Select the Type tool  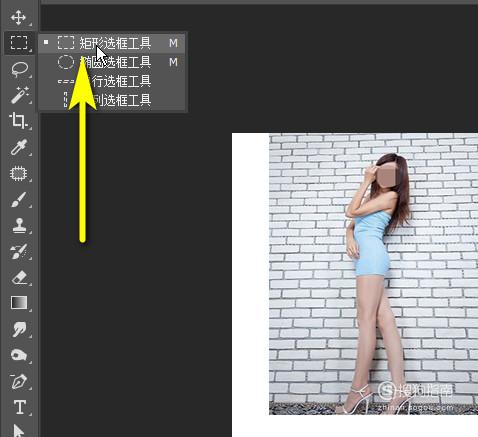20,407
